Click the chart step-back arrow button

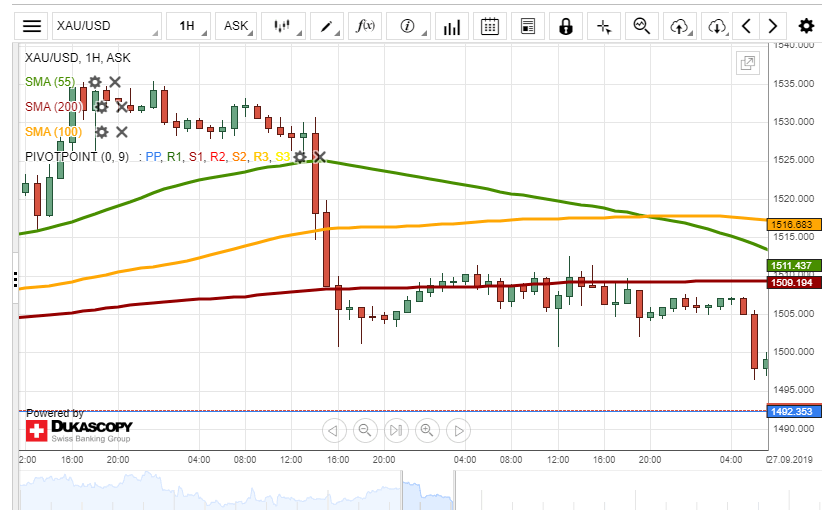(x=334, y=431)
